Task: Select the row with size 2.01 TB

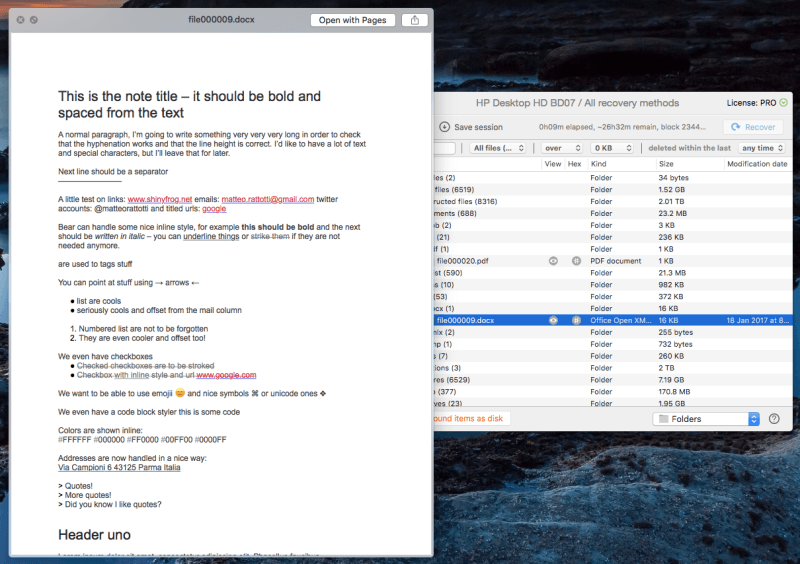Action: pos(613,202)
